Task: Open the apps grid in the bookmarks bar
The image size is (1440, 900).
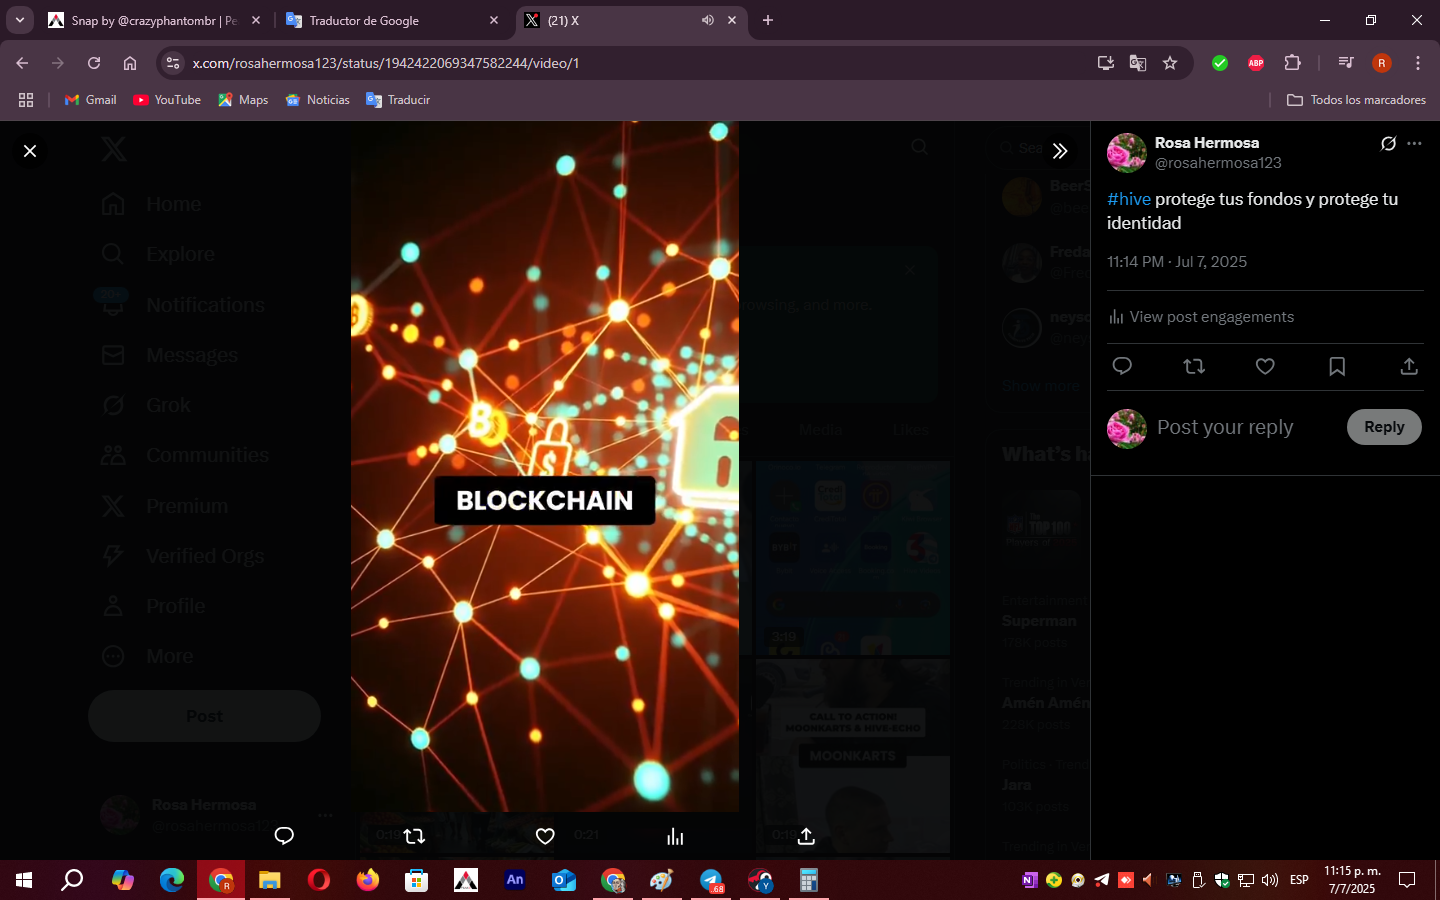Action: pyautogui.click(x=26, y=100)
